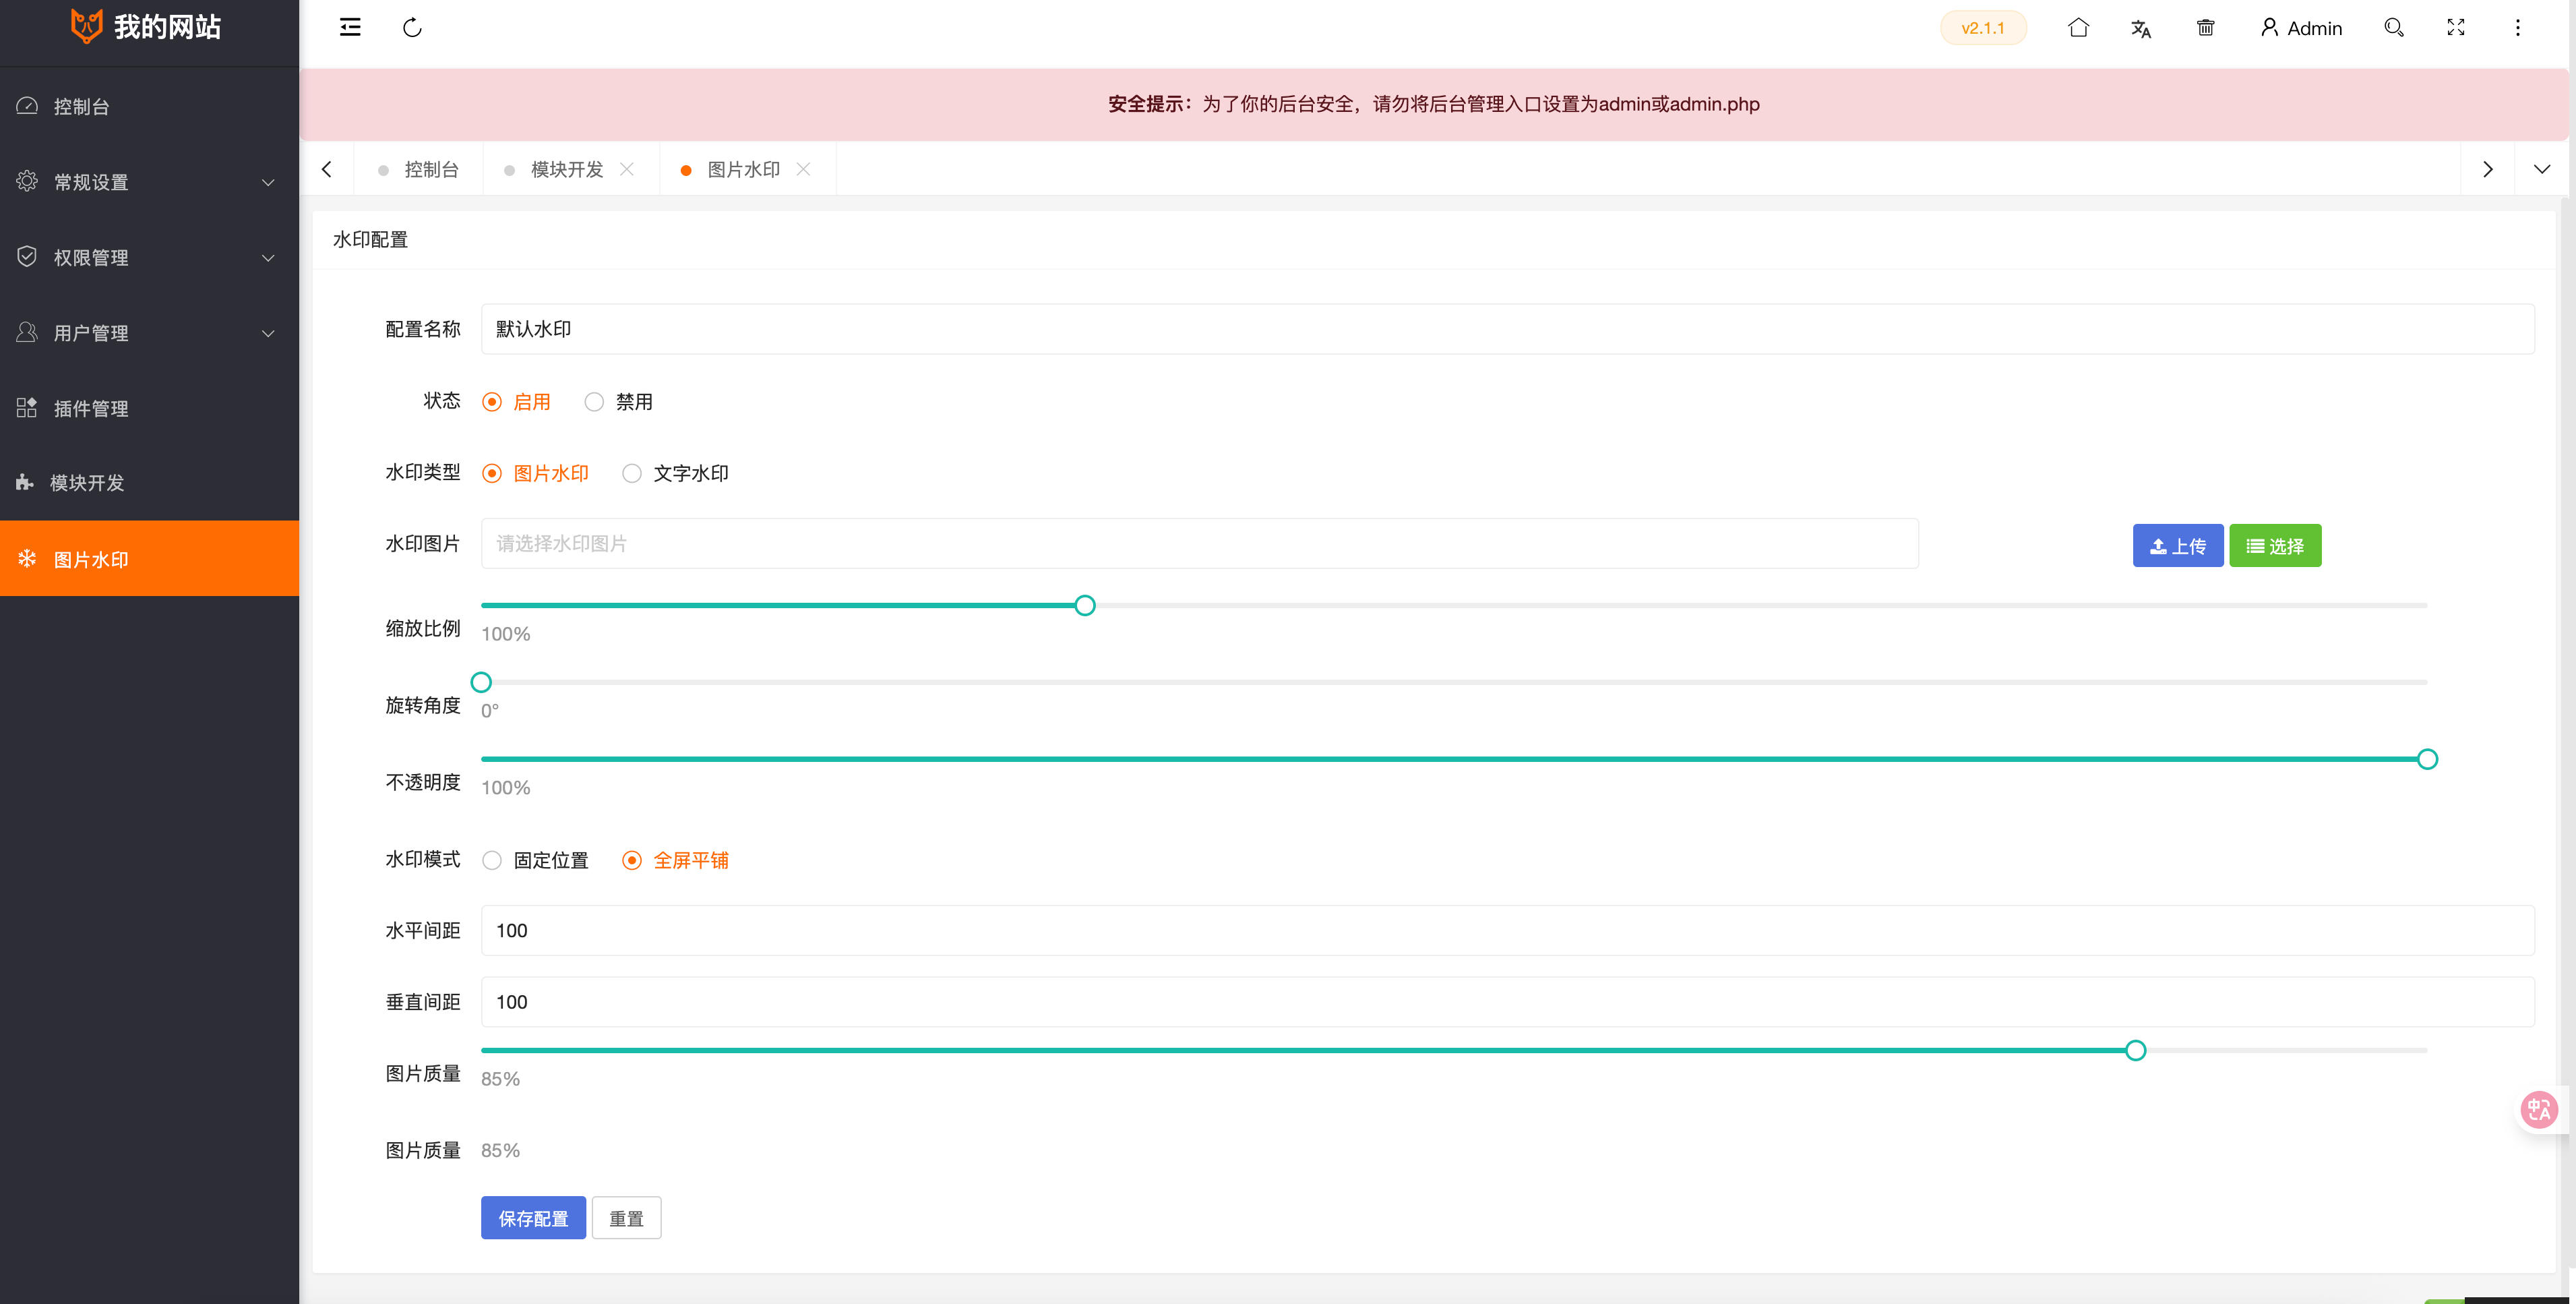Select the 禁用 status radio button
2576x1304 pixels.
[594, 402]
